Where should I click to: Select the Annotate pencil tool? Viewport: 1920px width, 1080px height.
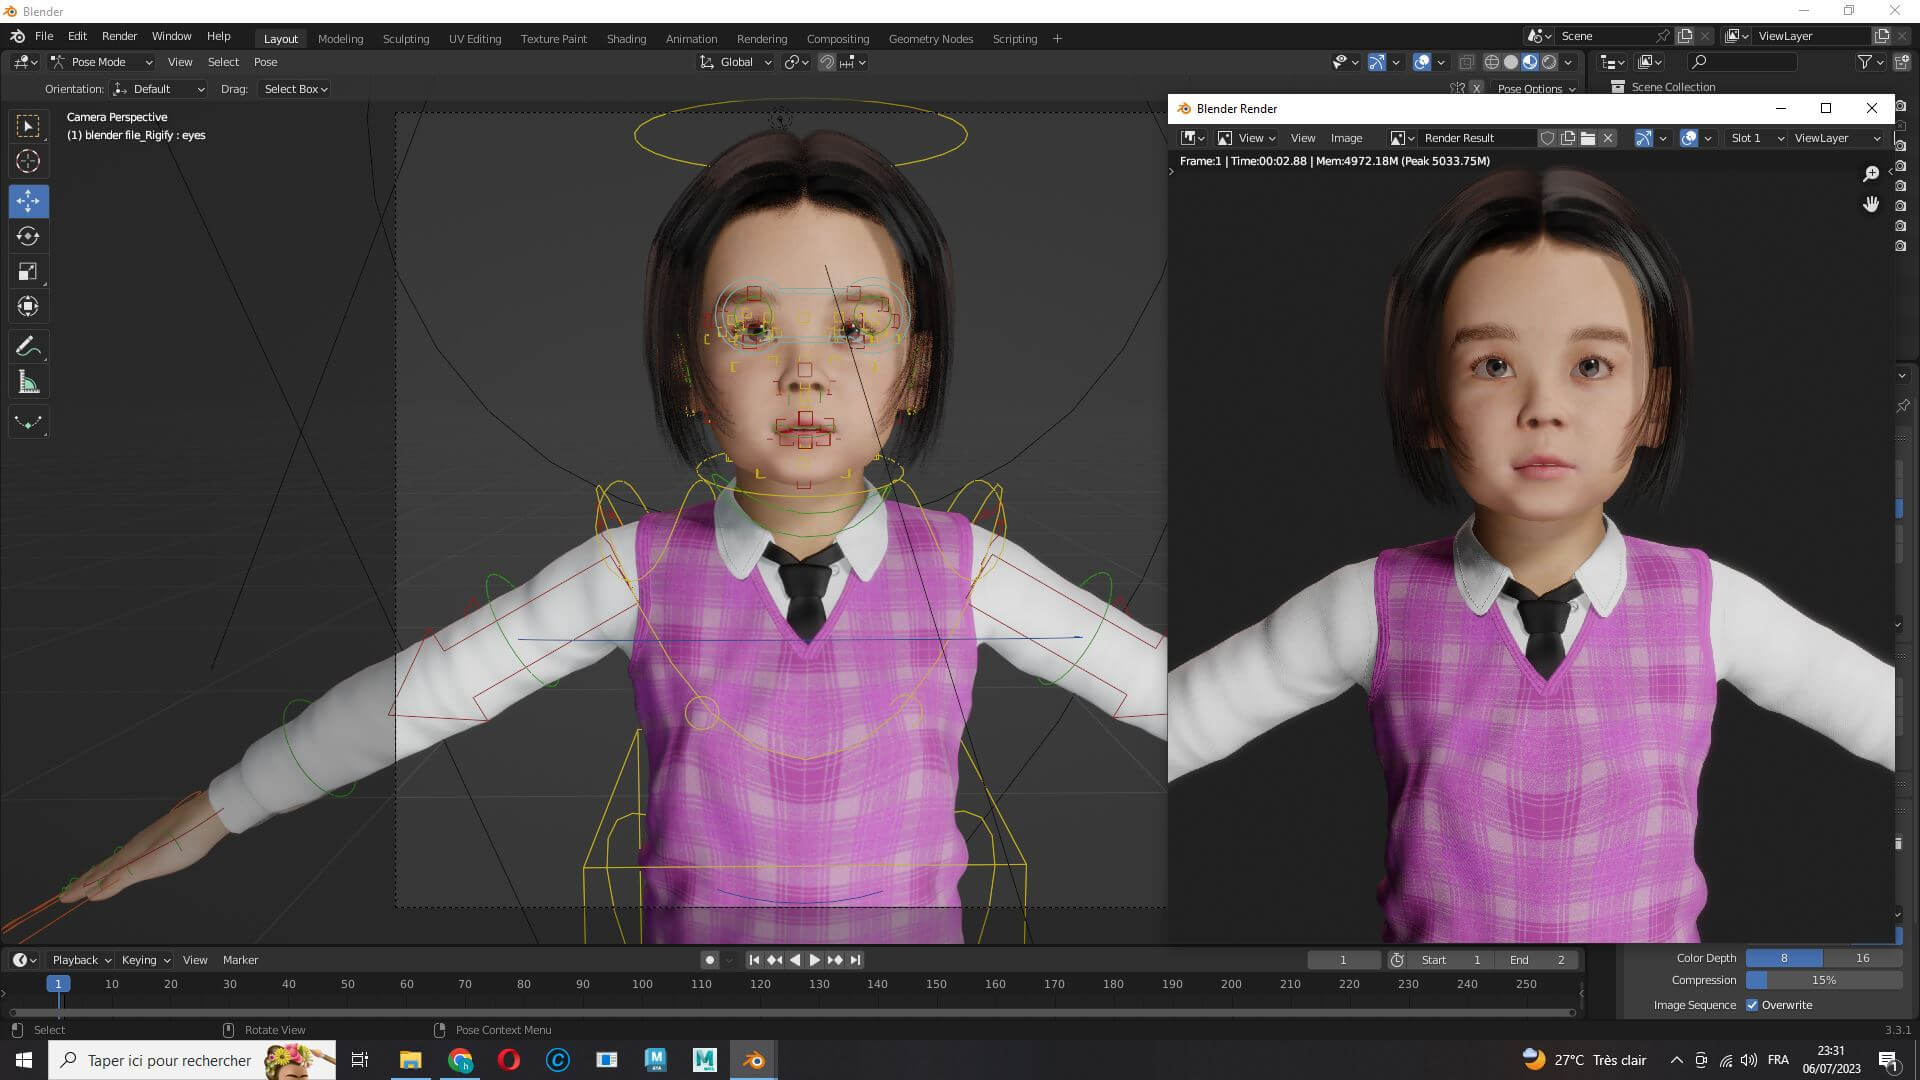pos(28,347)
